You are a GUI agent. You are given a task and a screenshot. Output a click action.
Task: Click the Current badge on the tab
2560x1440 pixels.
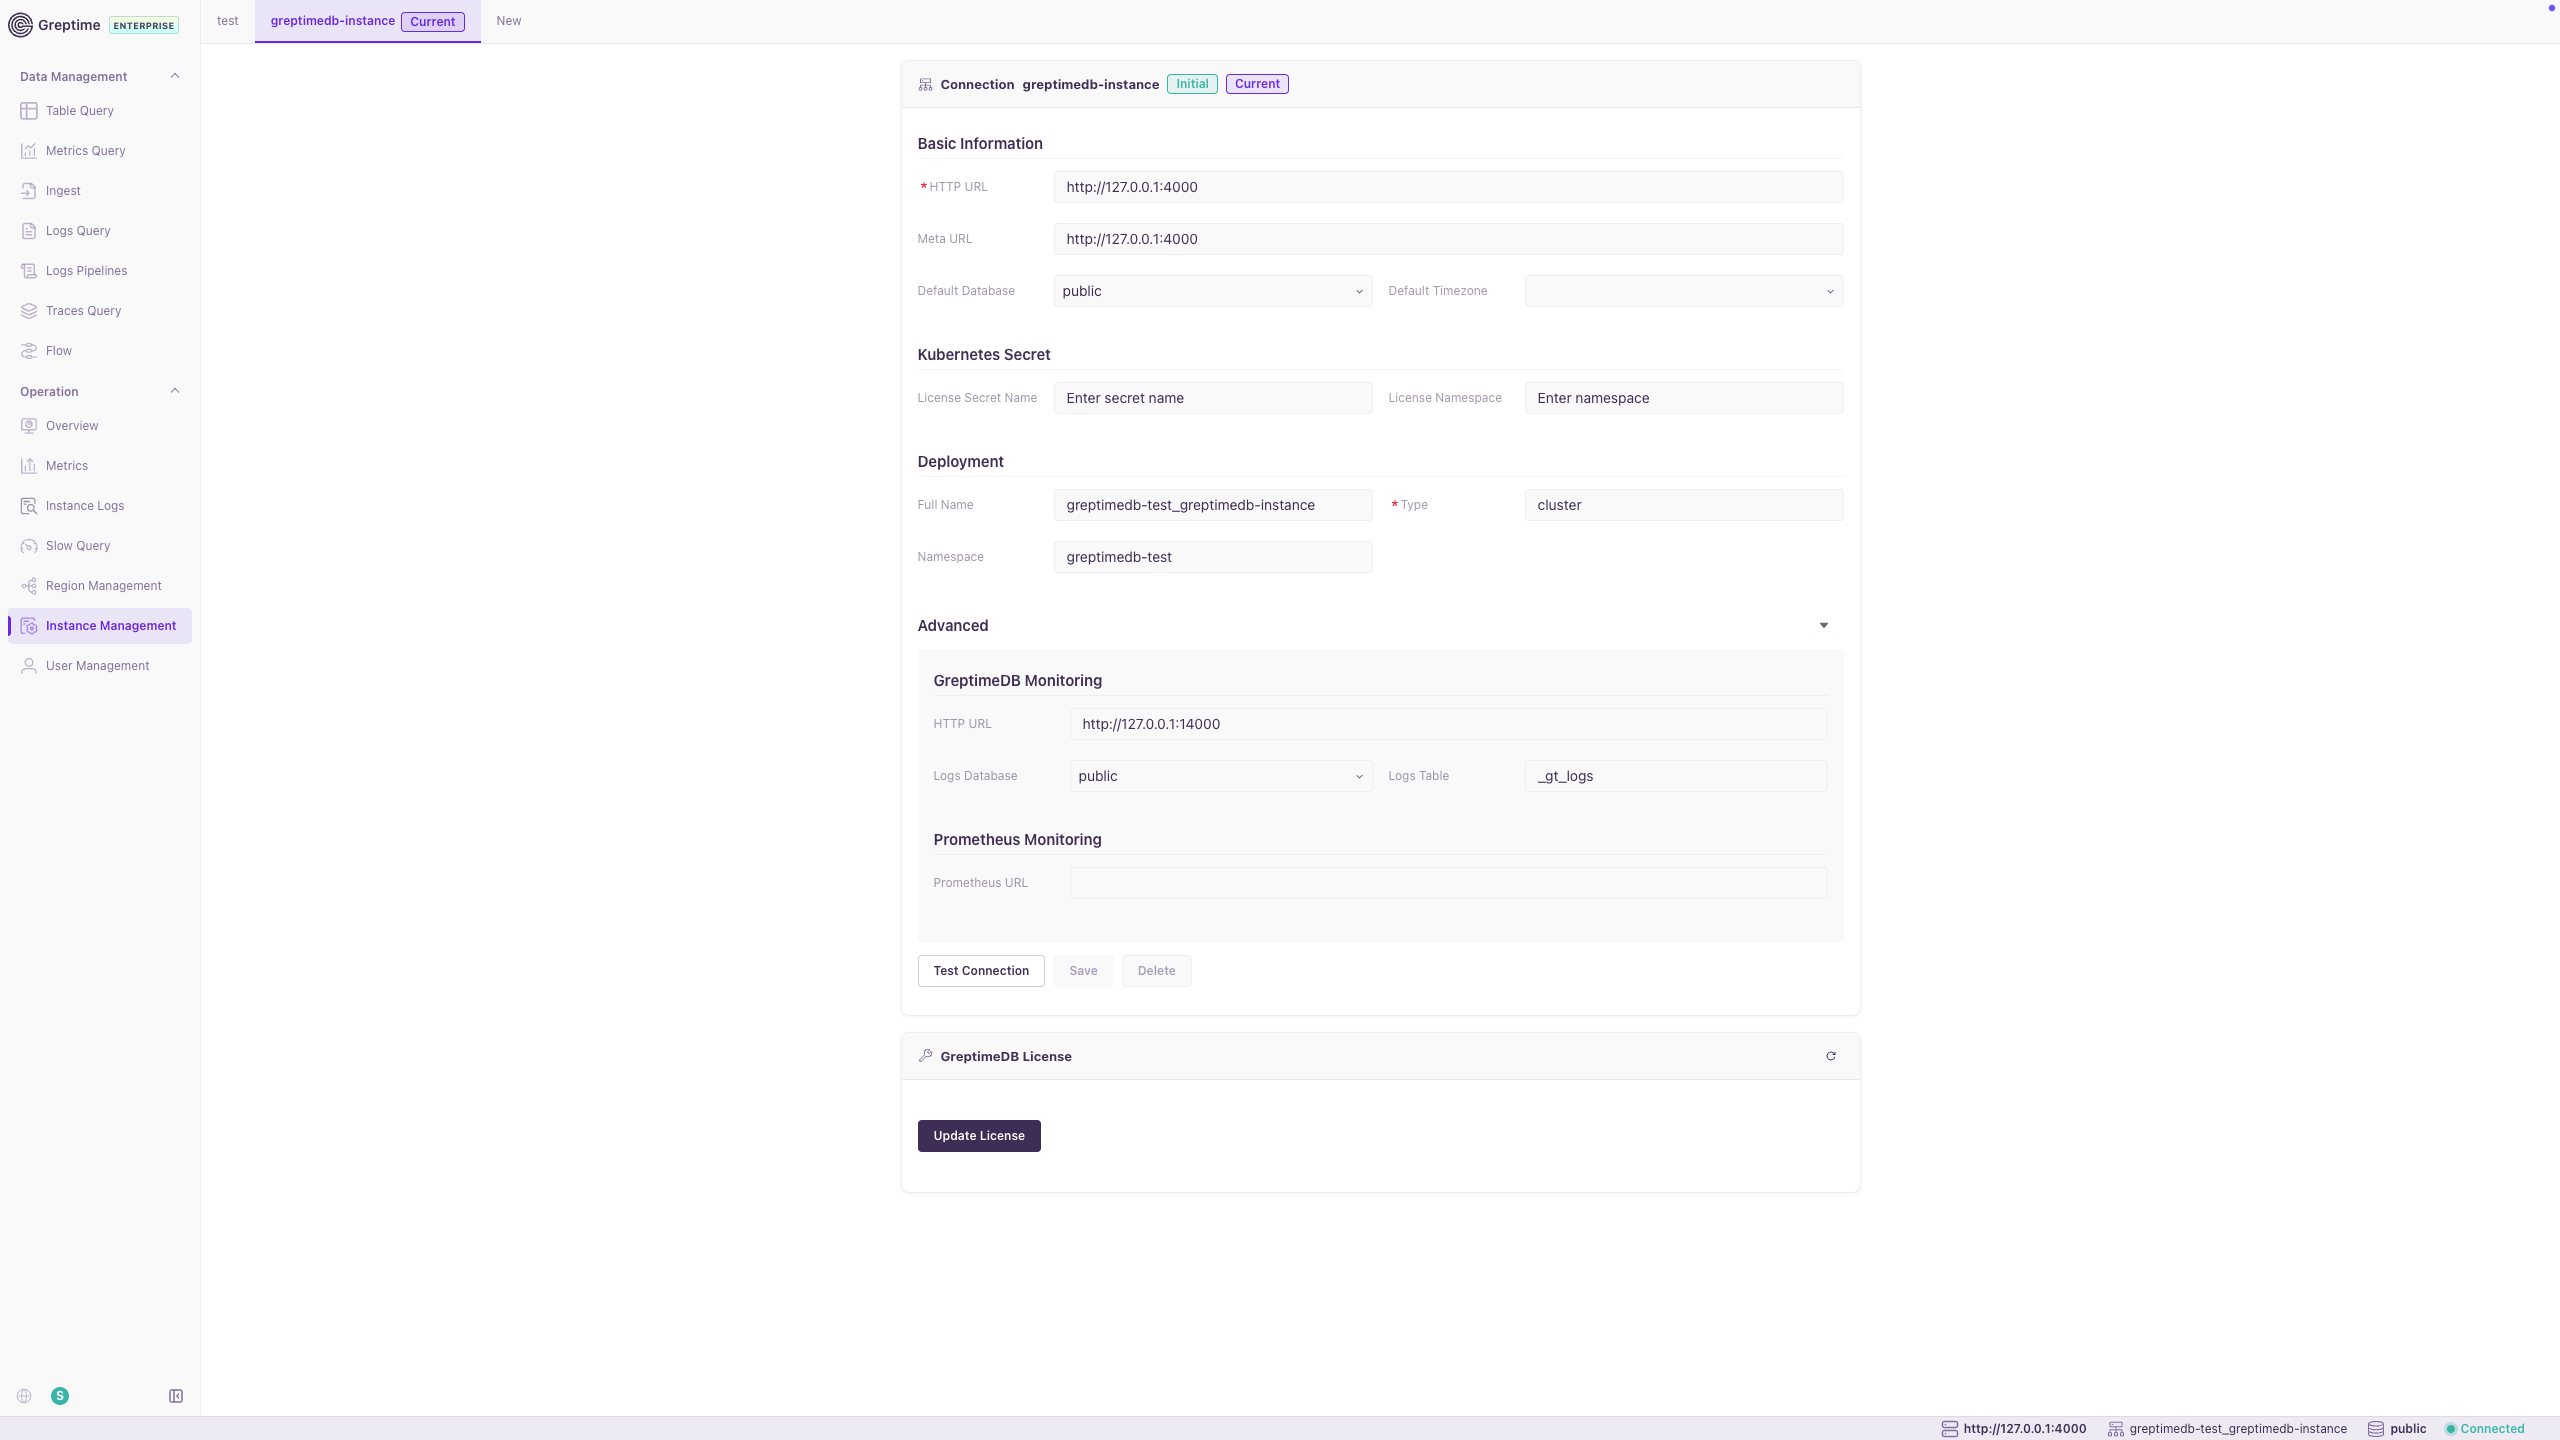432,22
